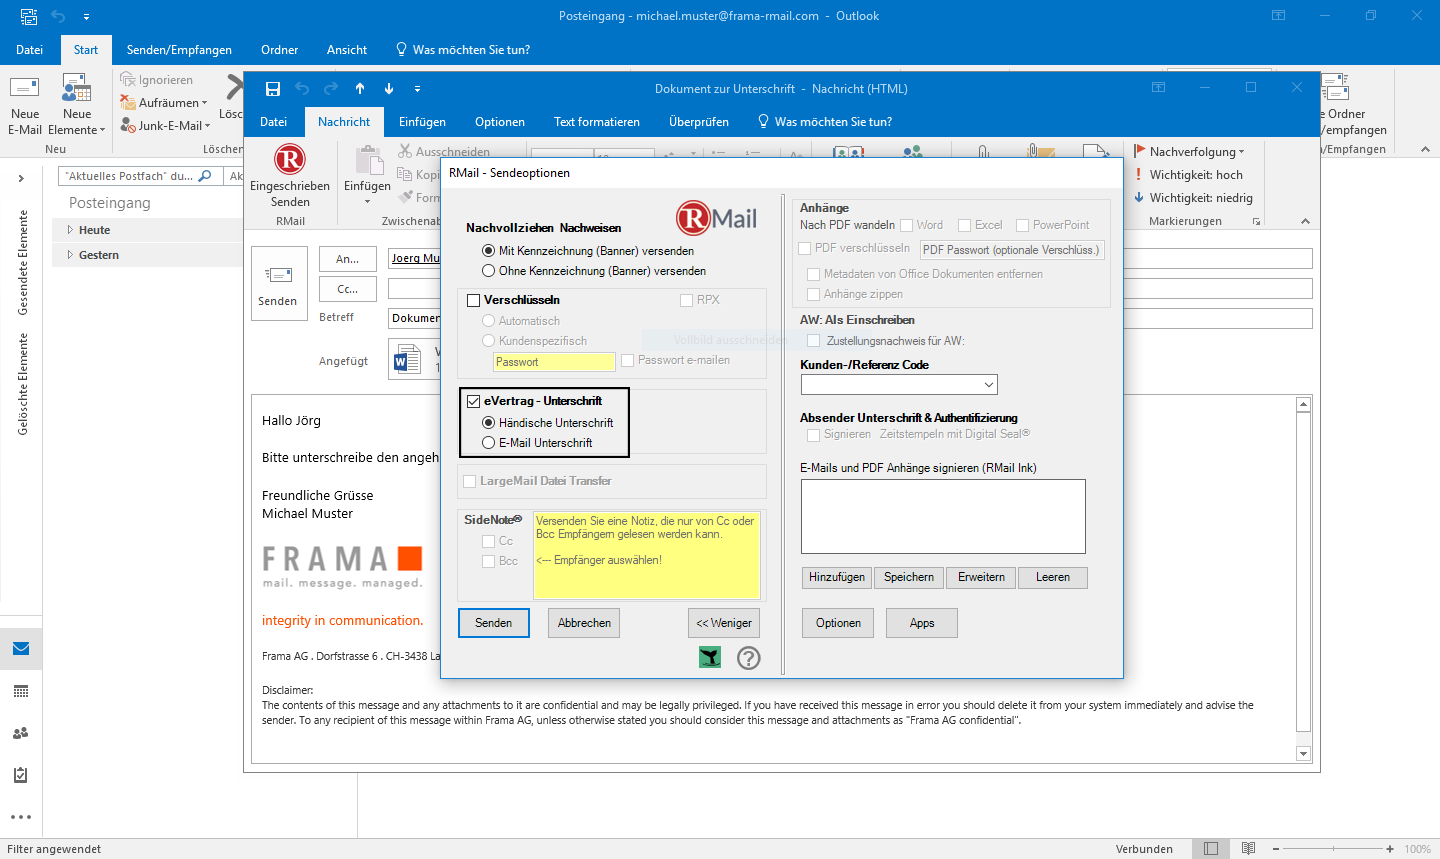
Task: Click Senden button in RMail dialog
Action: pyautogui.click(x=494, y=623)
